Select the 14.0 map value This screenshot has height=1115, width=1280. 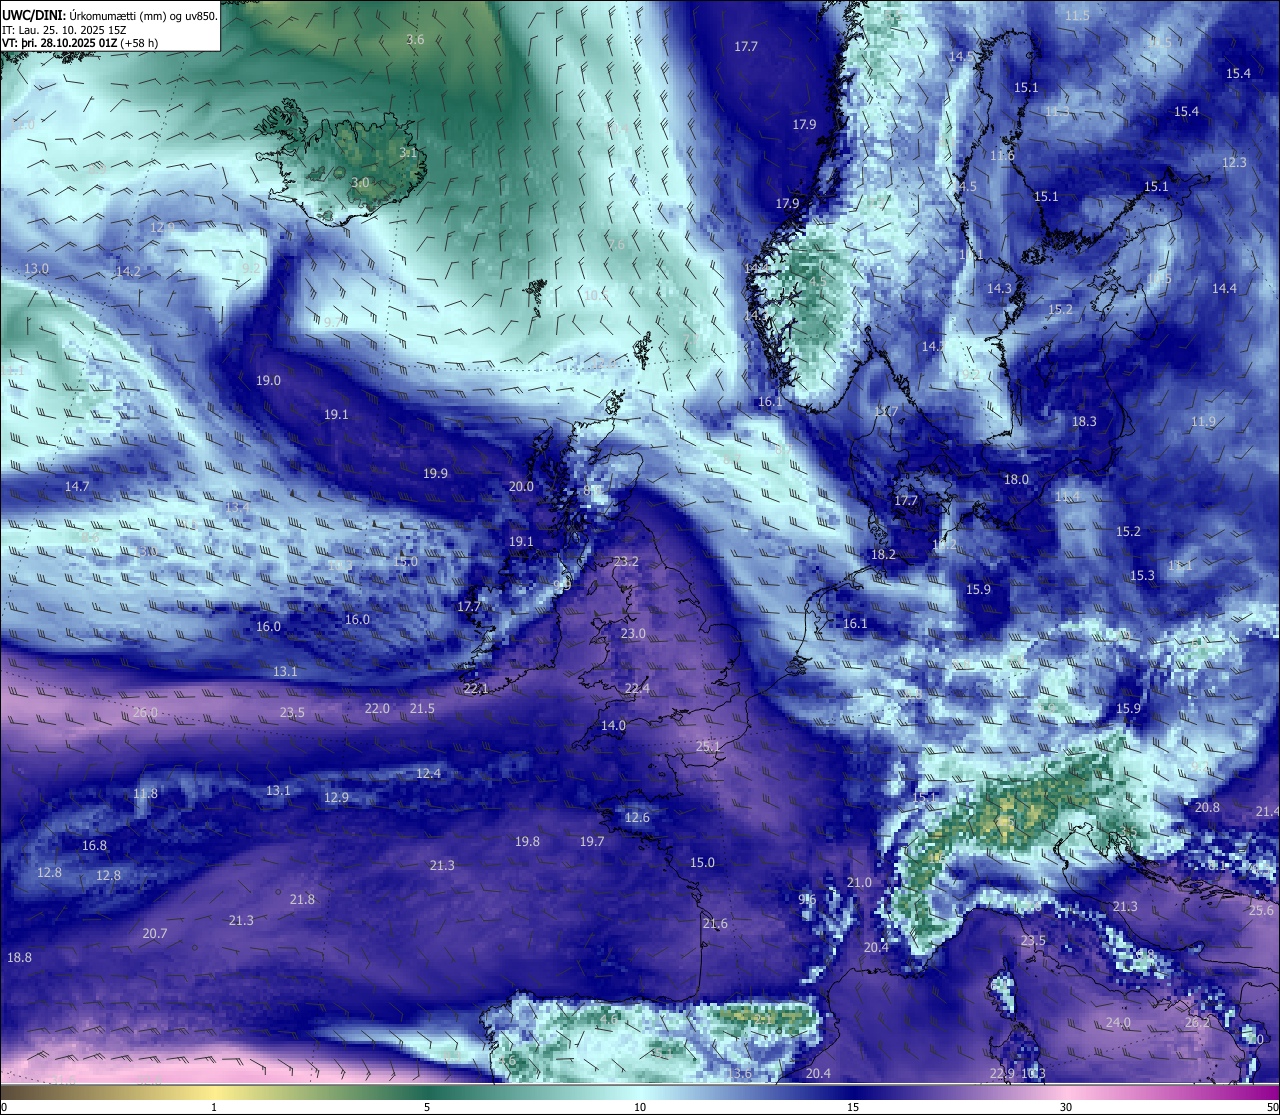613,726
